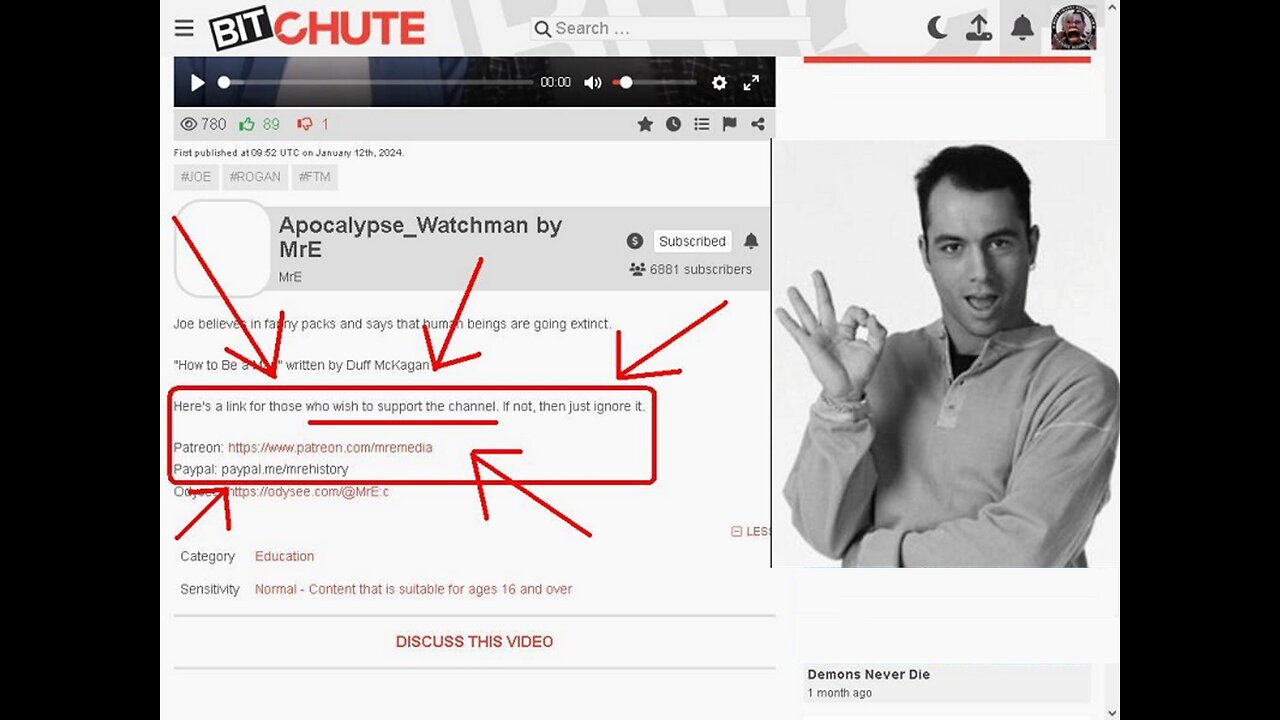Open the #FTM hashtag
Screen dimensions: 1280x720
click(315, 177)
